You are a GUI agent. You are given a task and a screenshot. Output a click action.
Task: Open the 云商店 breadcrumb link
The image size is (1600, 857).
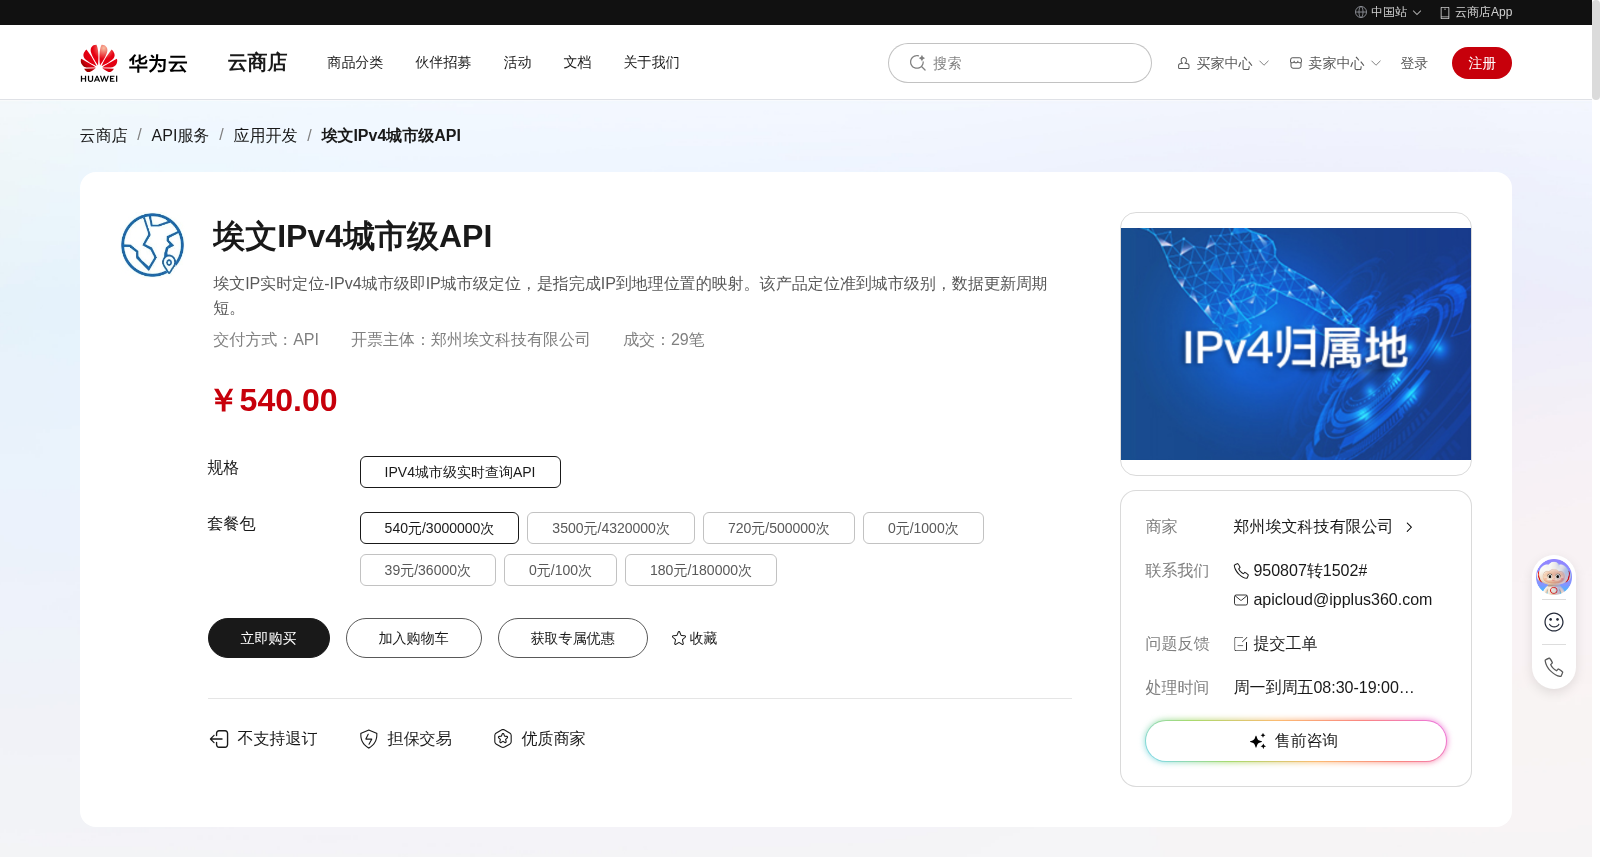pos(104,135)
